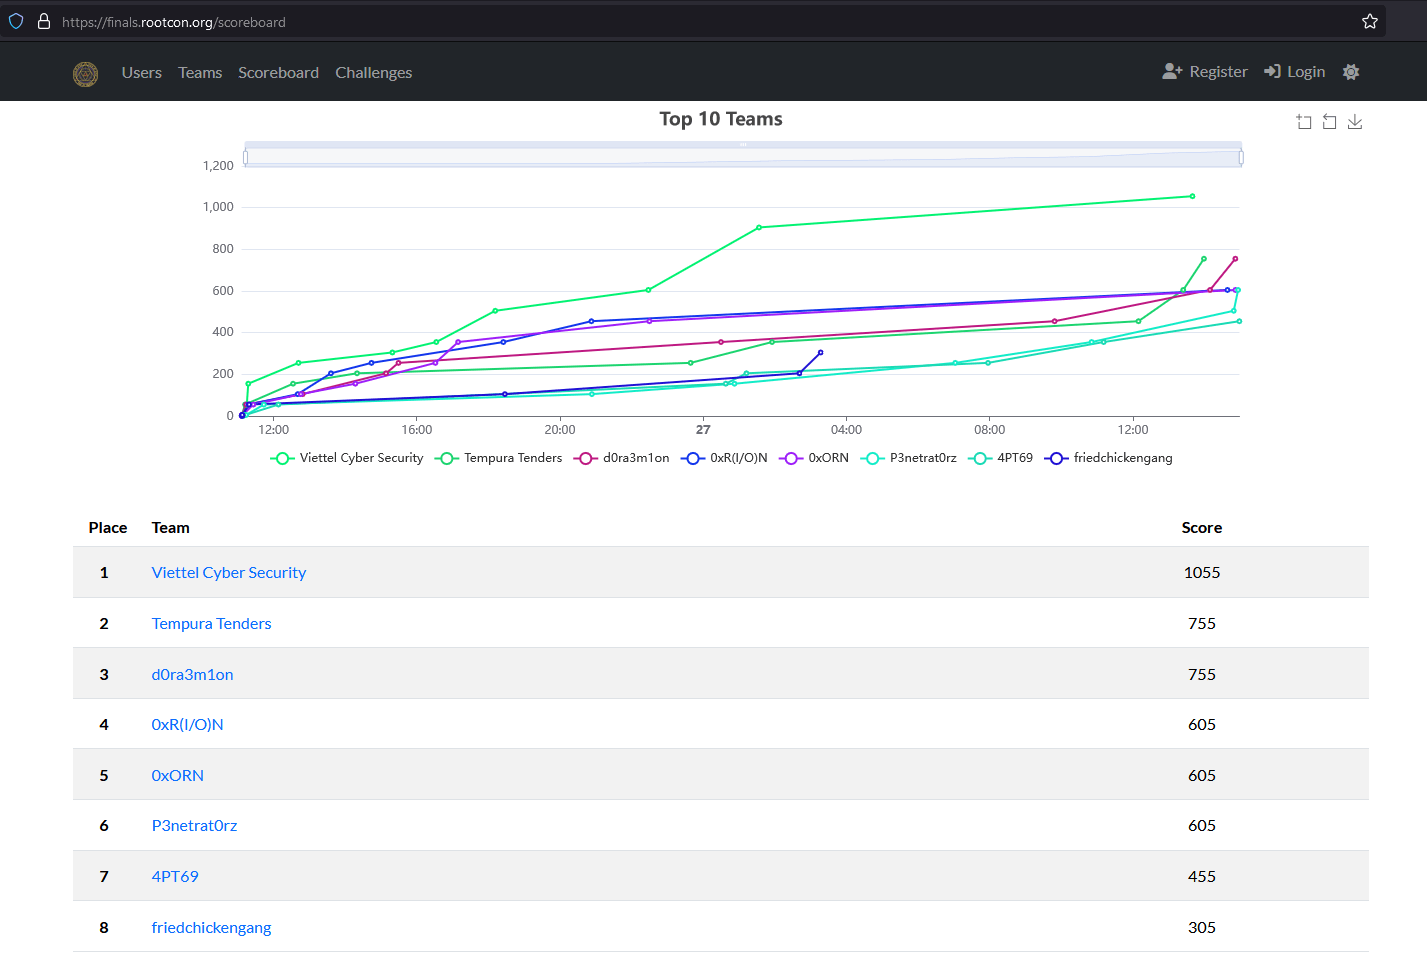Go to Teams in navbar
Screen dimensions: 1427x974
point(200,73)
